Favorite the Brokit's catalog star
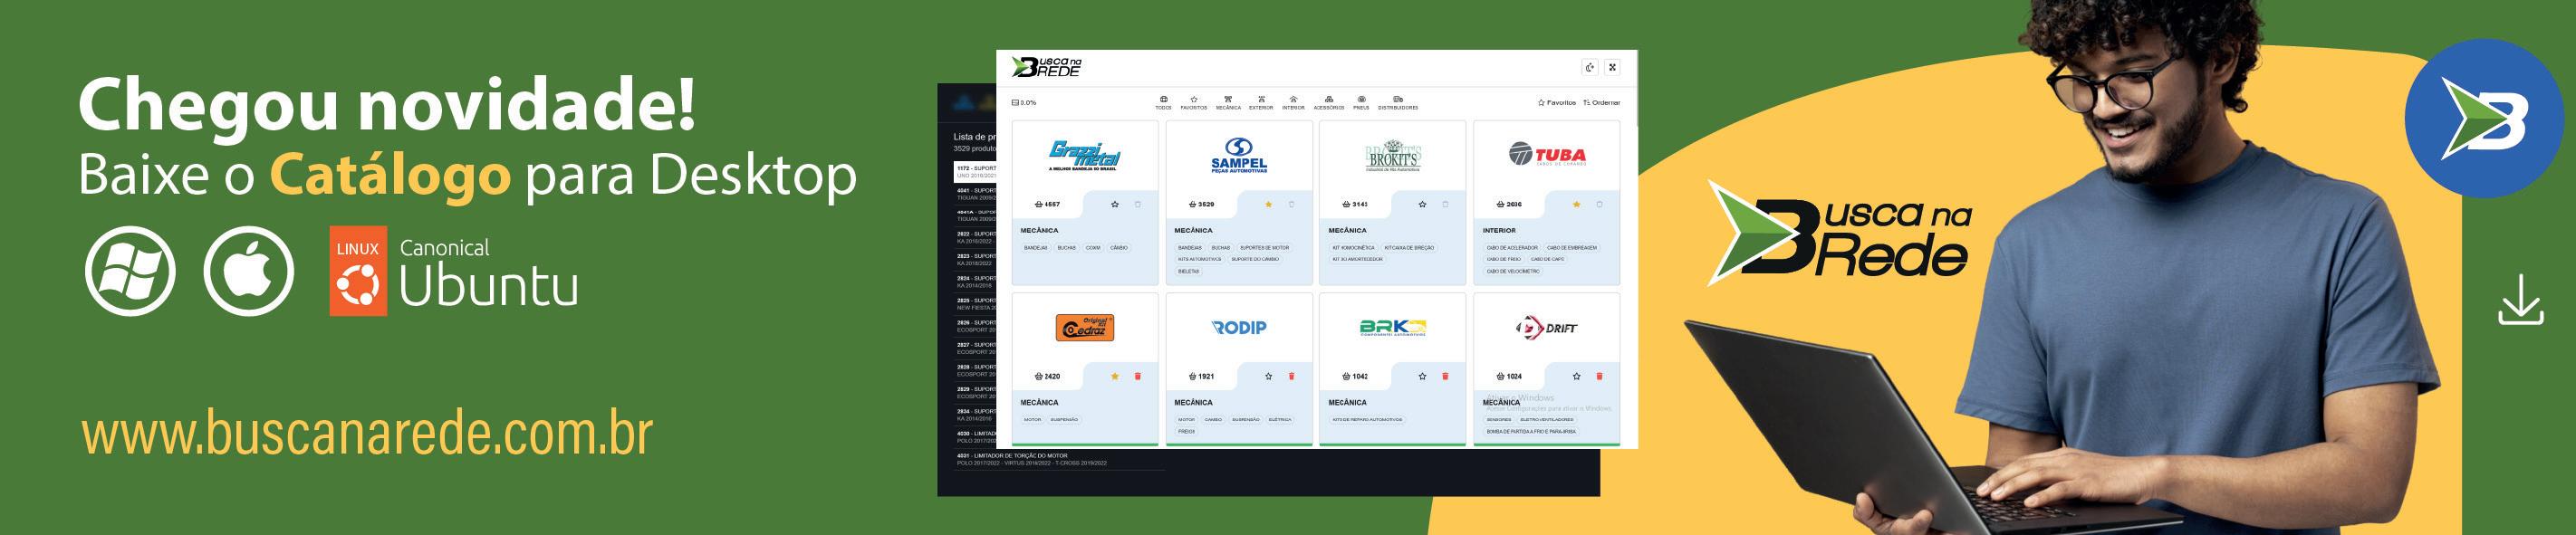This screenshot has height=535, width=2576. tap(1423, 204)
